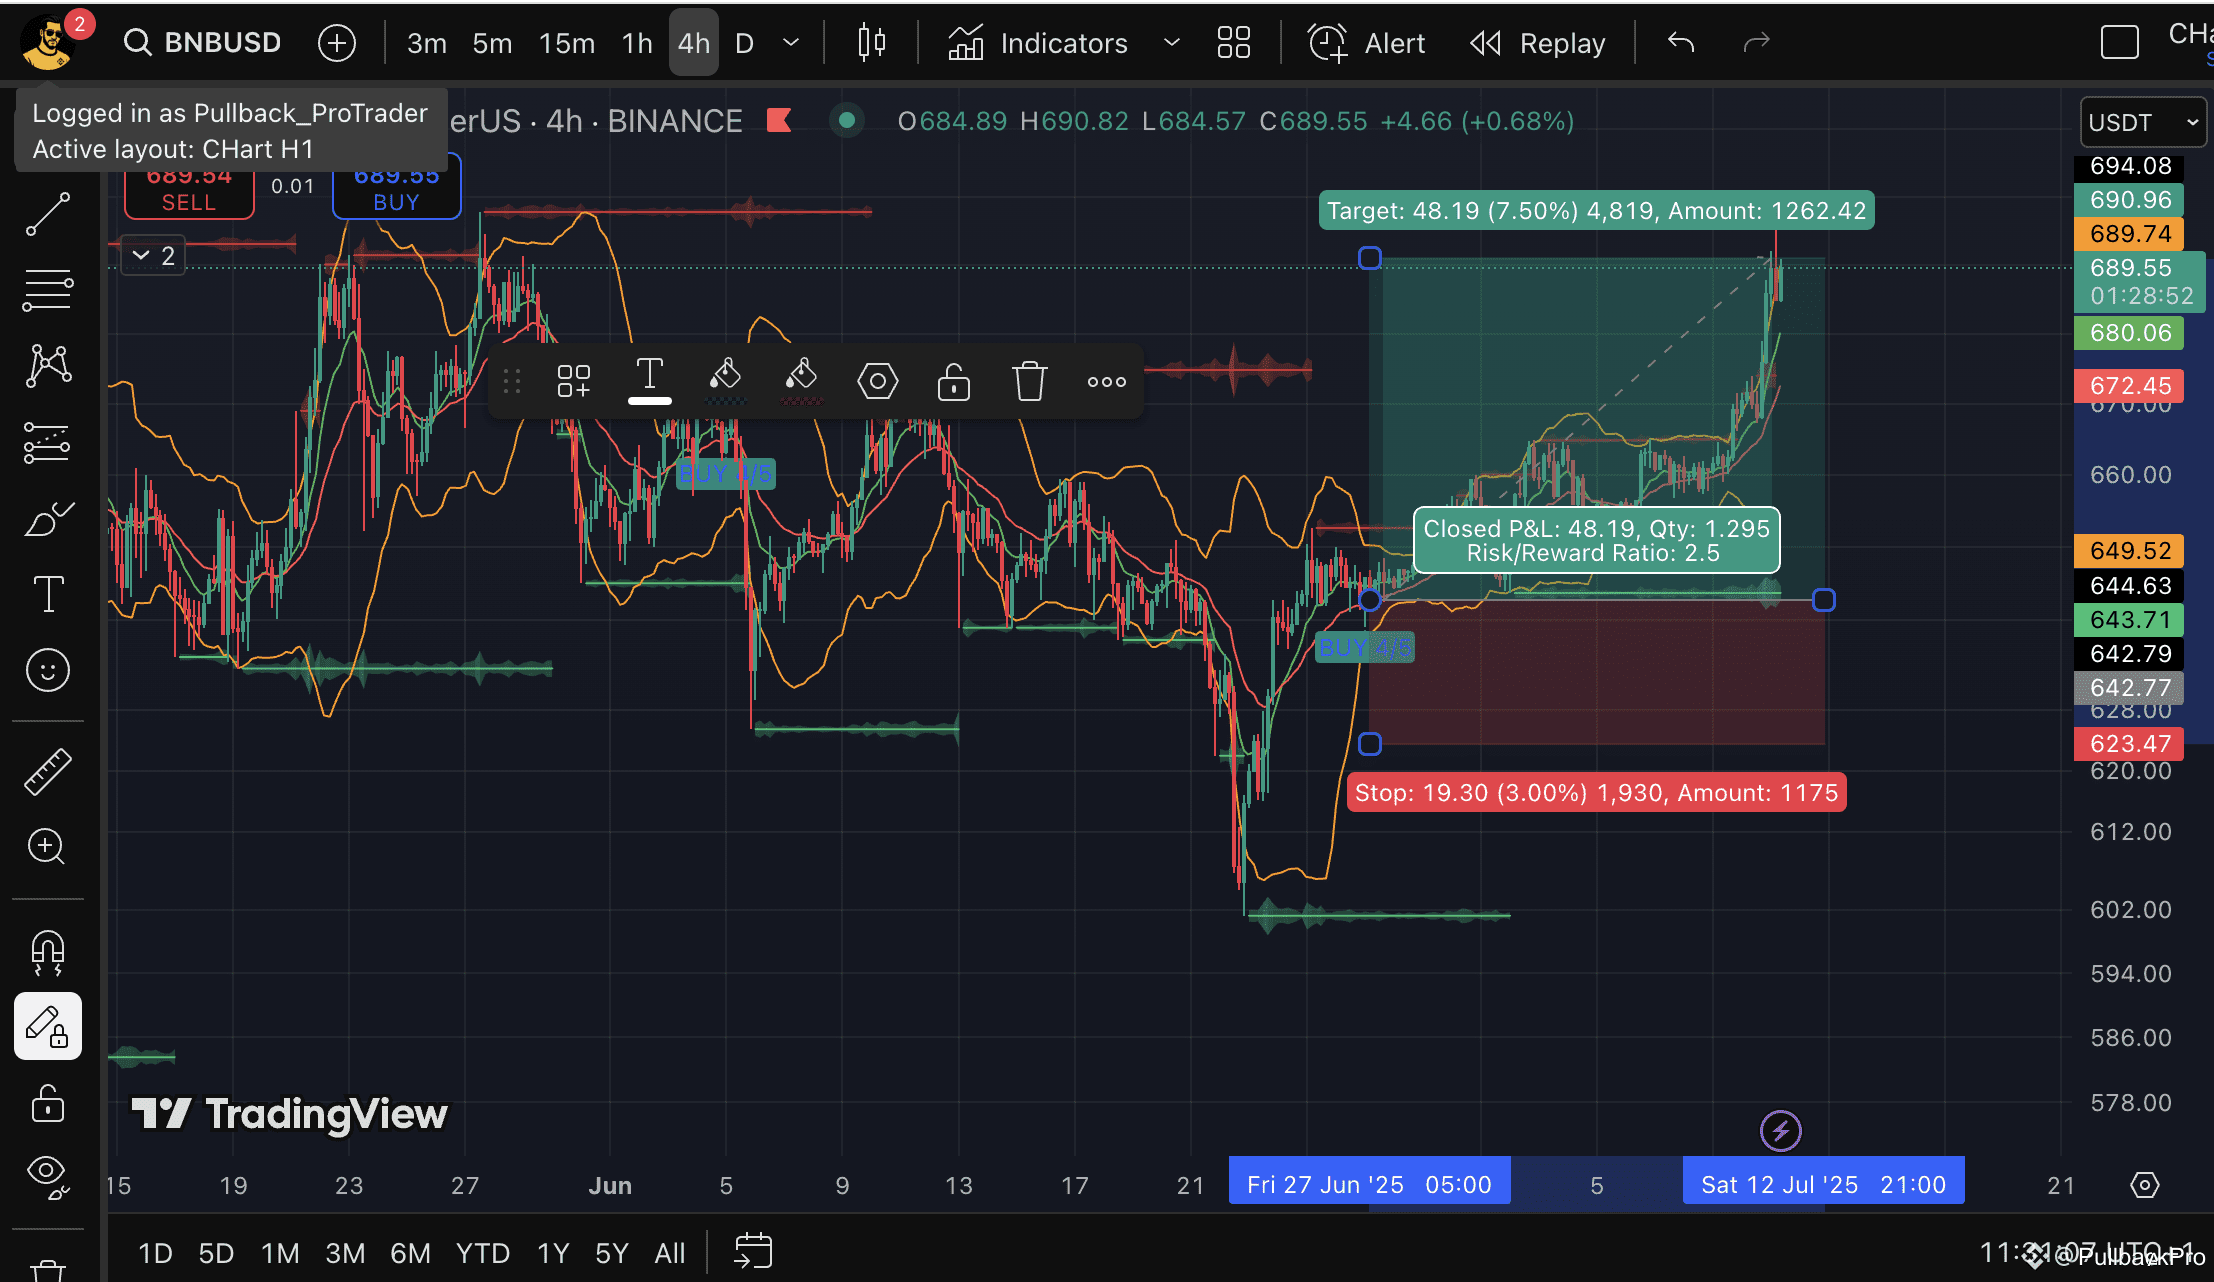Click the BUY 689.55 button
The height and width of the screenshot is (1282, 2214).
[397, 188]
